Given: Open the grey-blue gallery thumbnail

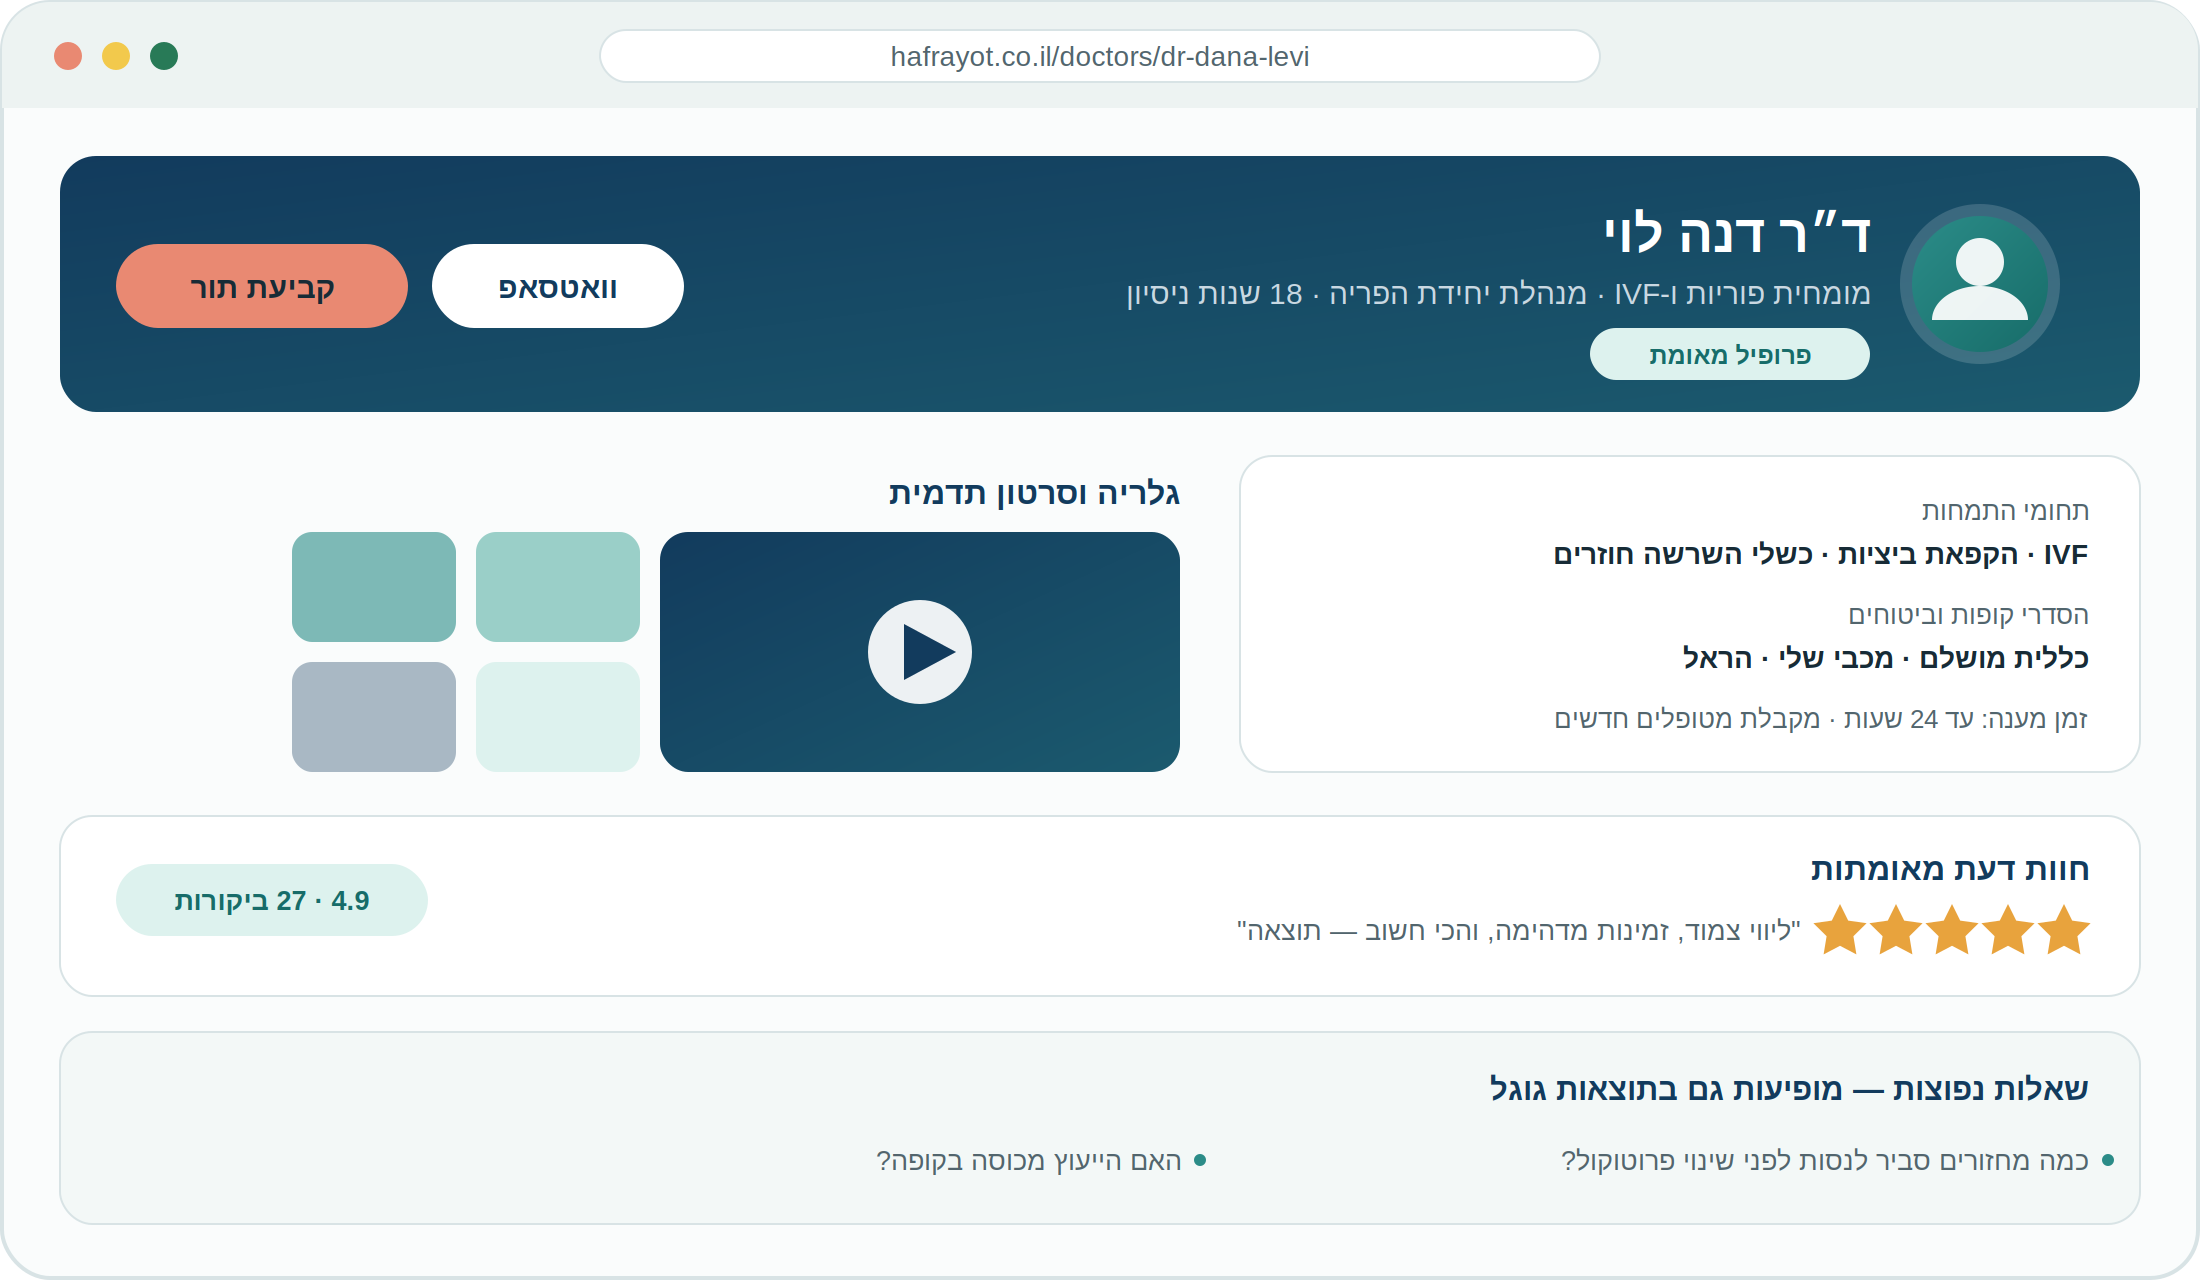Looking at the screenshot, I should click(x=374, y=717).
